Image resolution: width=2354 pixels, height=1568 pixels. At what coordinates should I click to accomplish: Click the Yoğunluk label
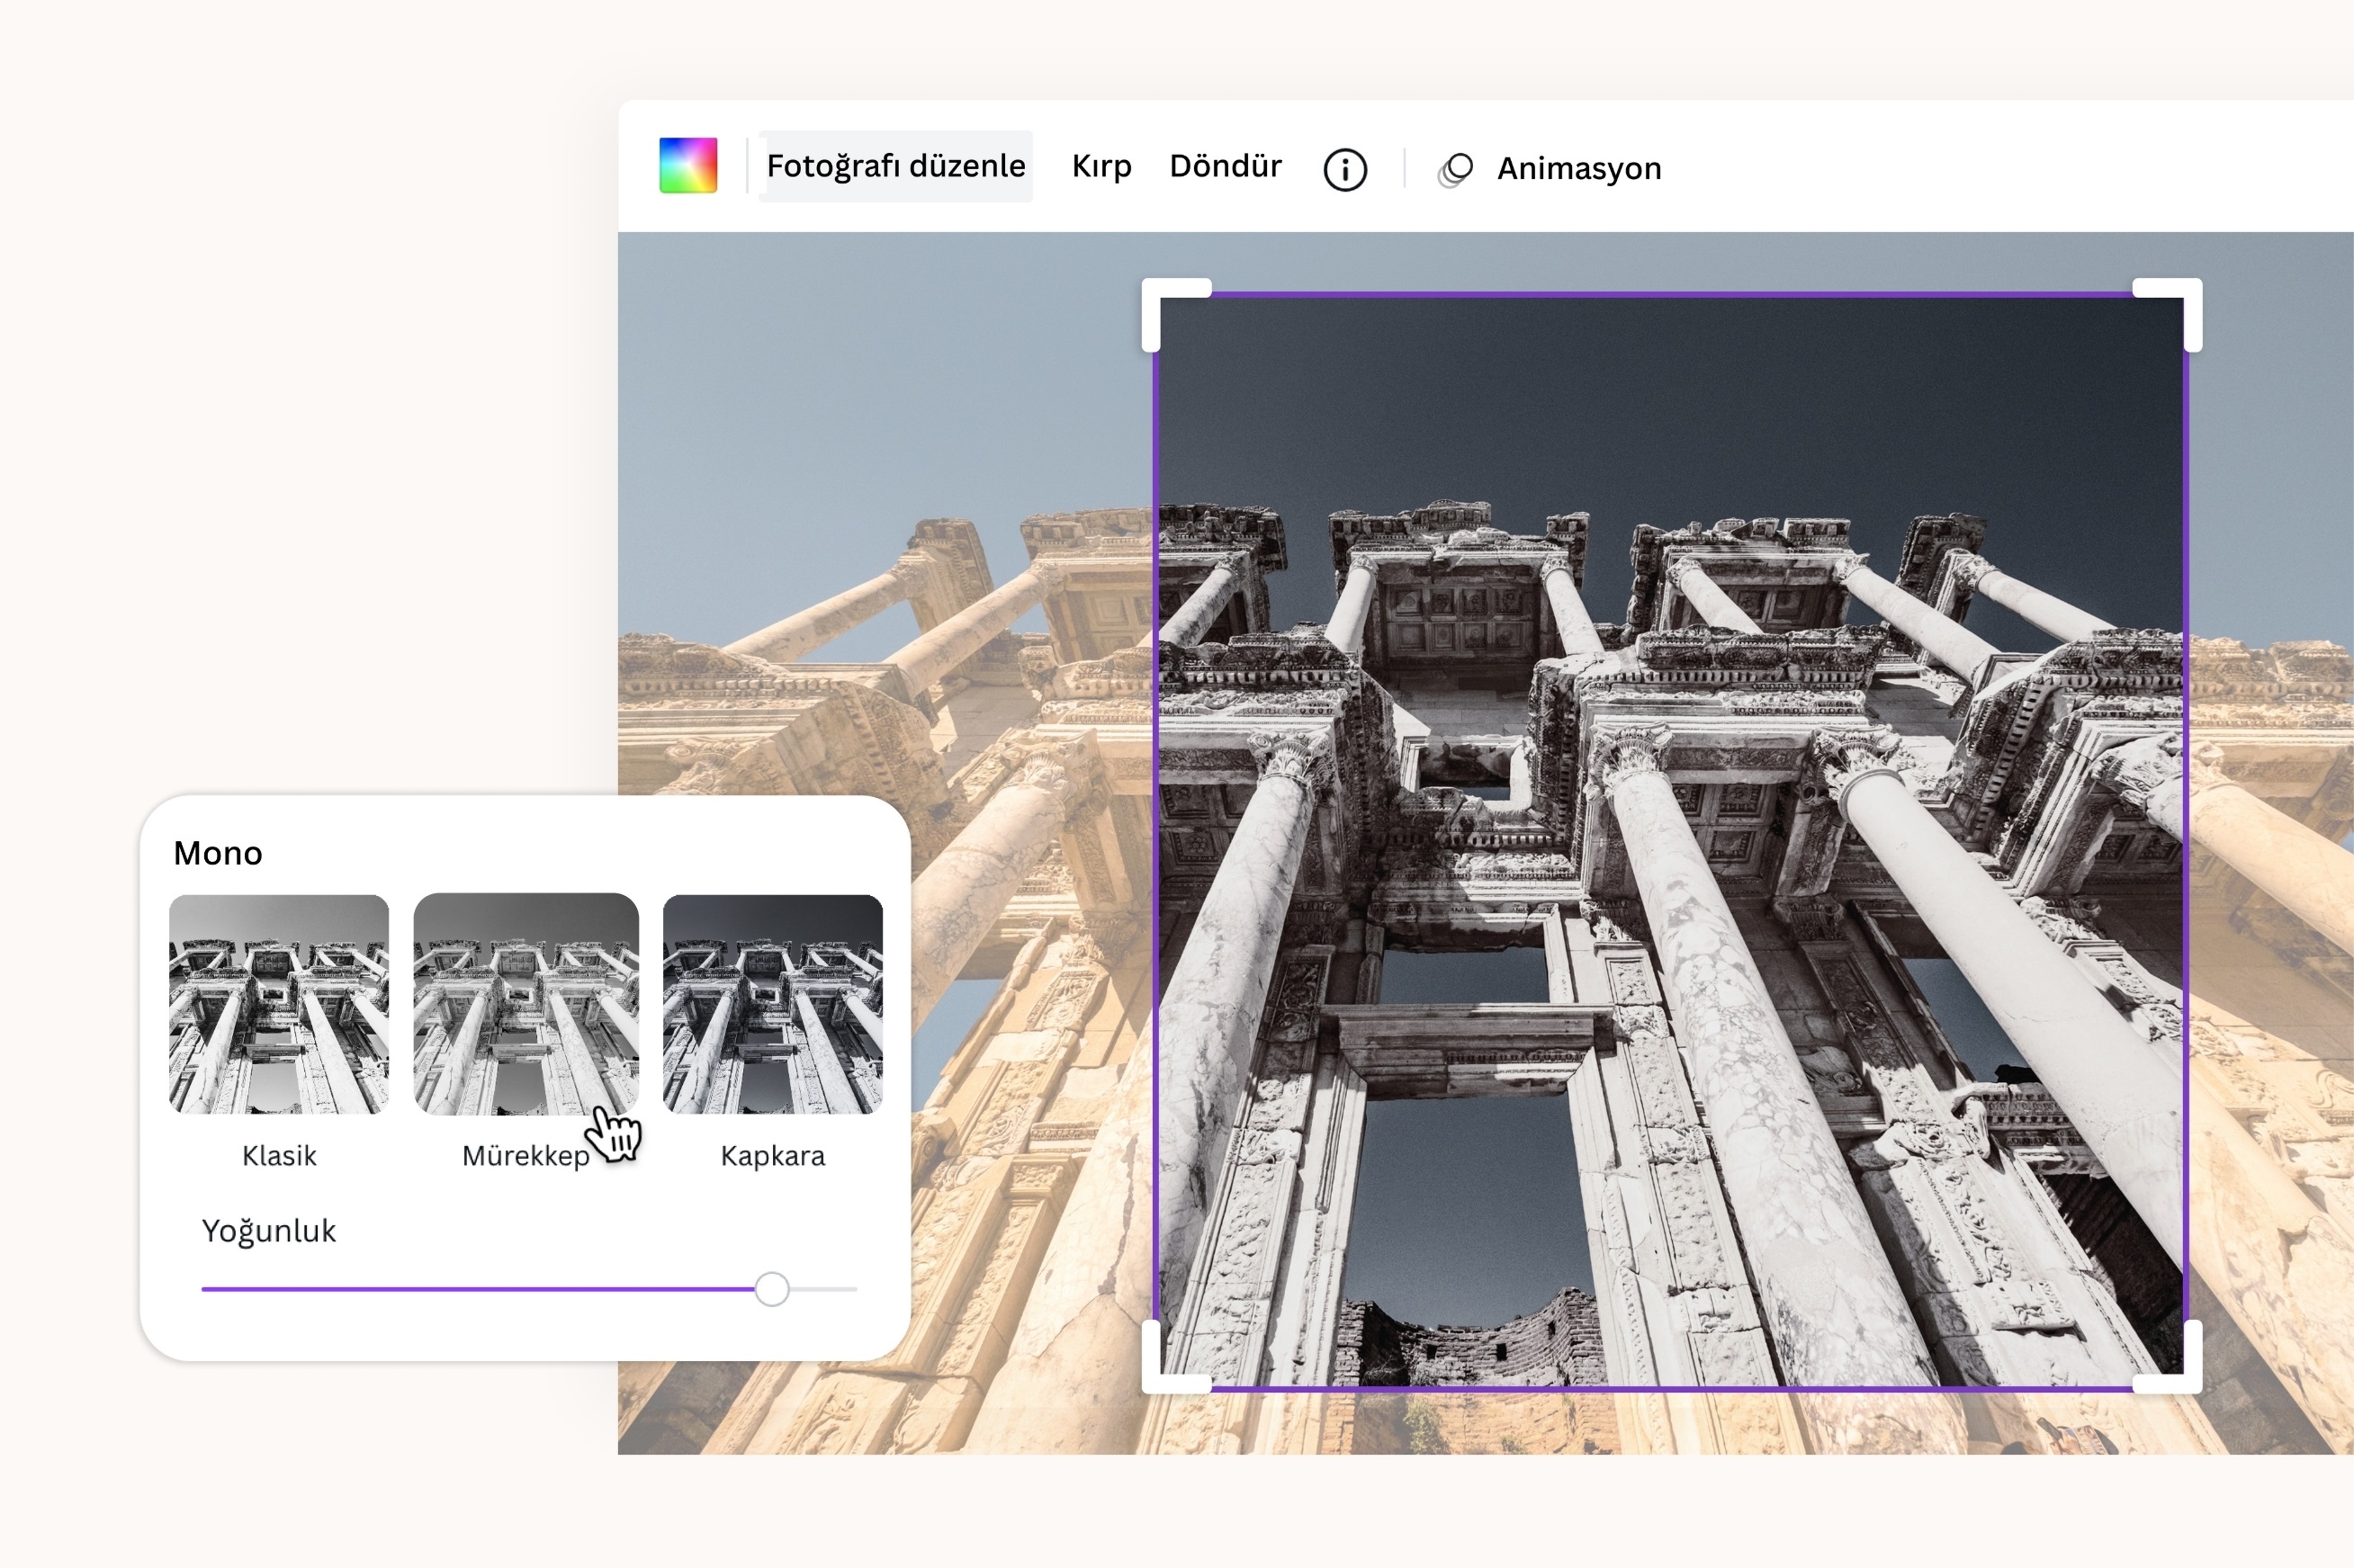point(269,1231)
